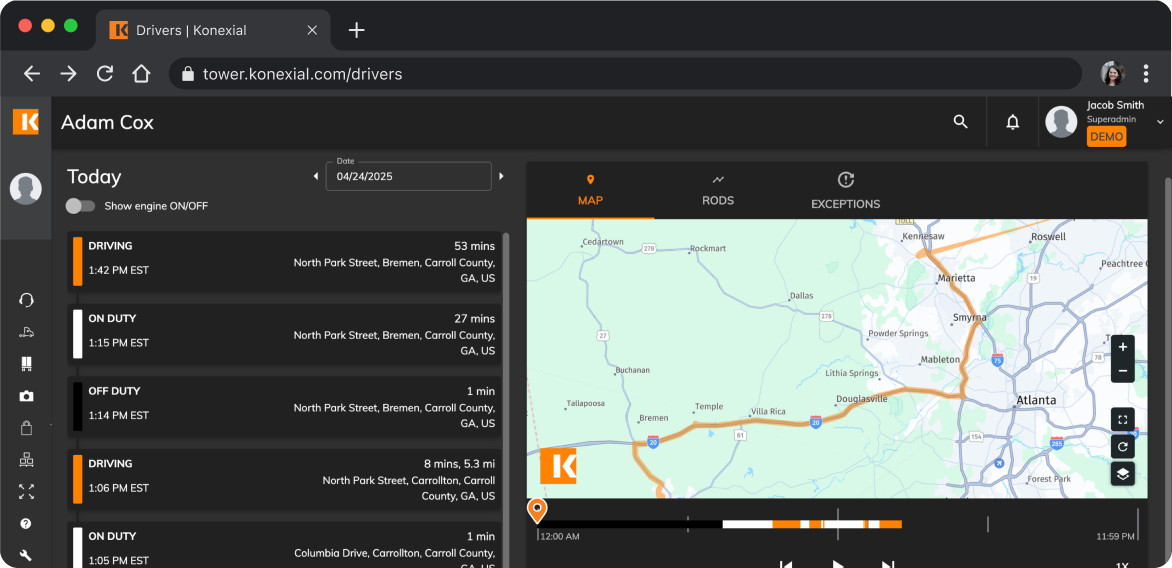Click the status list scrollbar
The height and width of the screenshot is (568, 1172).
(x=506, y=400)
